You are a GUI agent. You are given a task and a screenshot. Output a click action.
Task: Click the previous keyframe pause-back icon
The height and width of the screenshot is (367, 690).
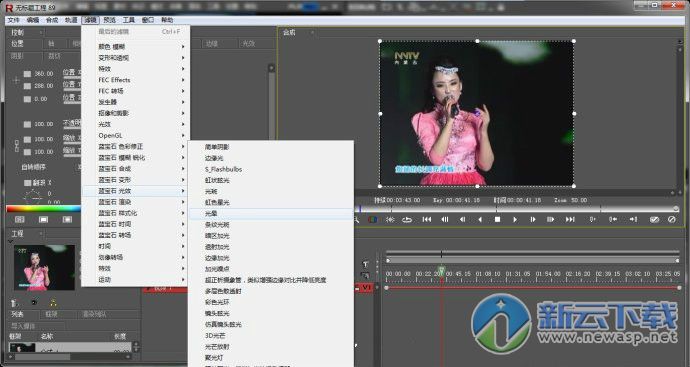pyautogui.click(x=445, y=219)
